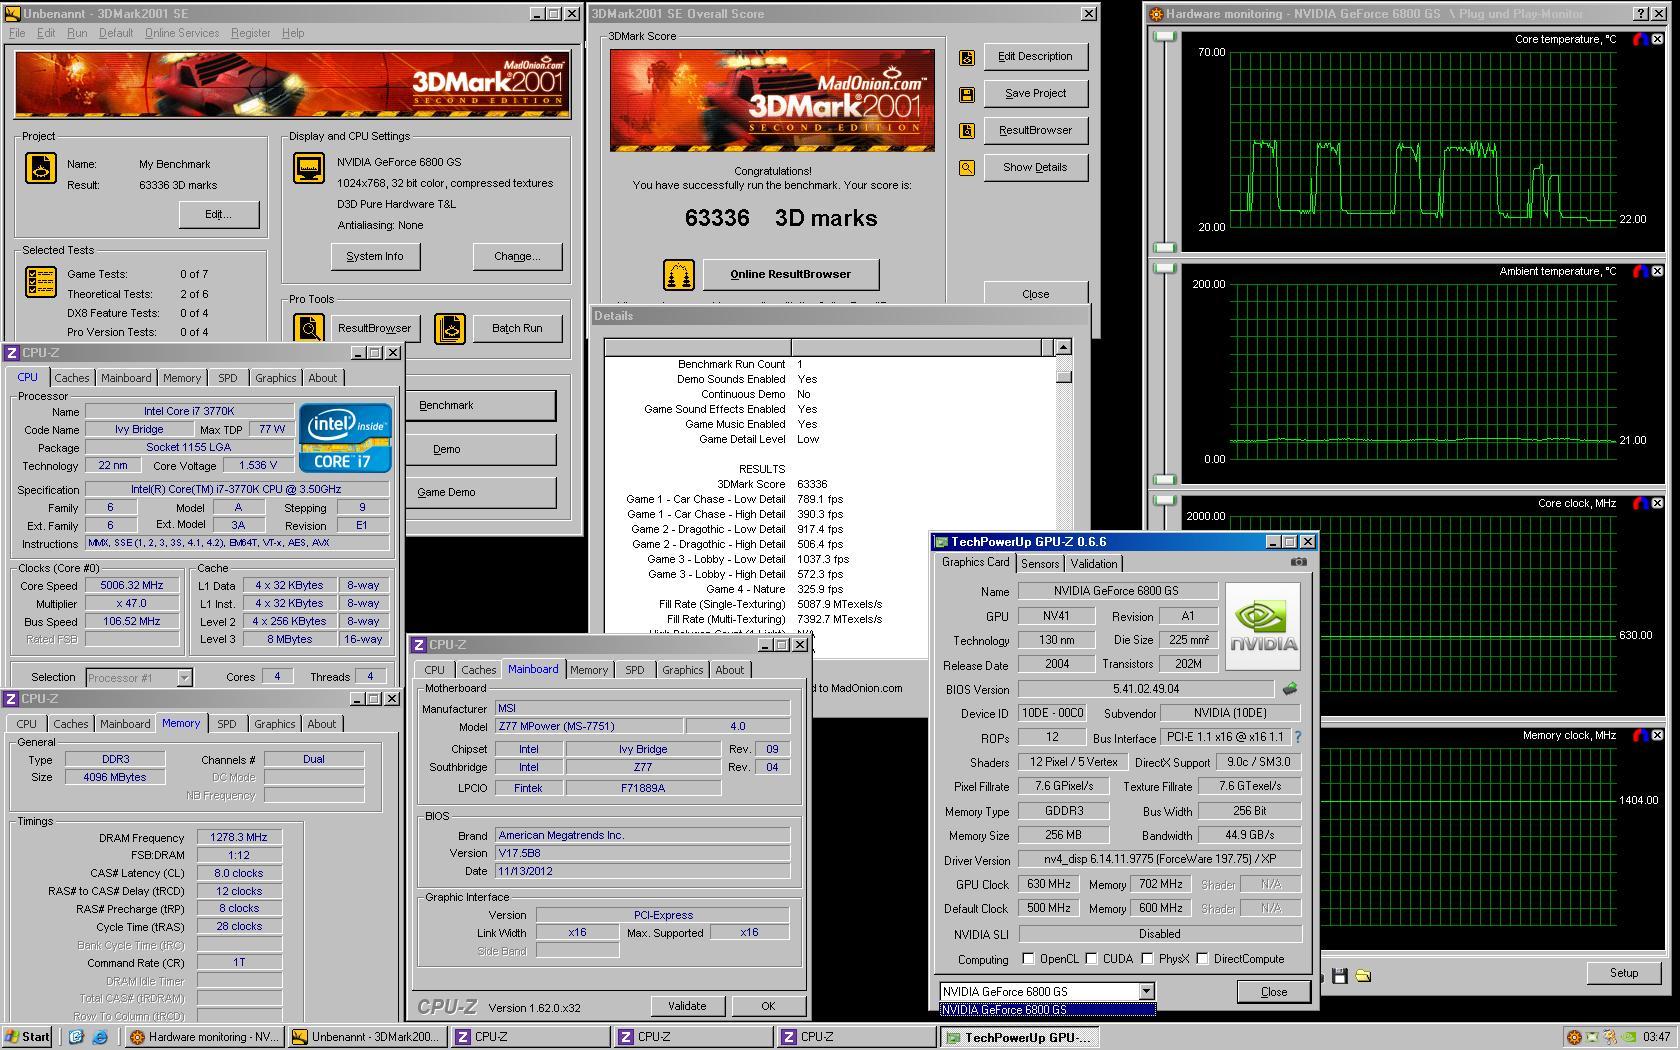The height and width of the screenshot is (1050, 1680).
Task: Click the Project icon in 3DMark main window
Action: pyautogui.click(x=41, y=168)
